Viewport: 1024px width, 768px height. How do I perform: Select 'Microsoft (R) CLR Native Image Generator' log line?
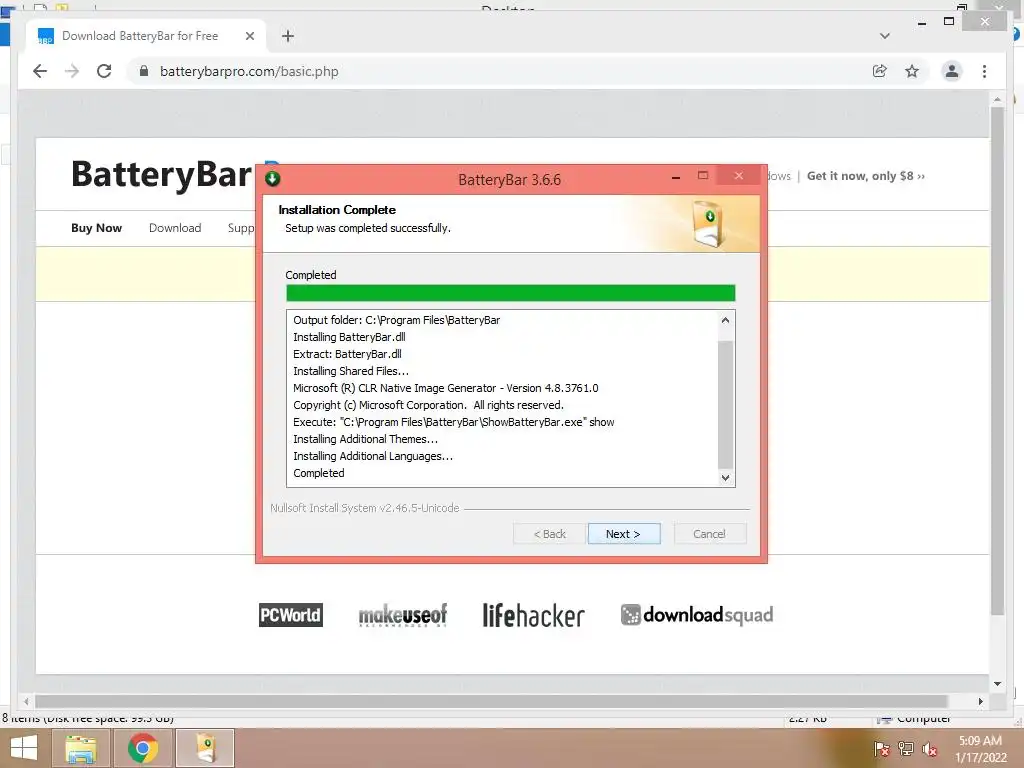pyautogui.click(x=445, y=388)
